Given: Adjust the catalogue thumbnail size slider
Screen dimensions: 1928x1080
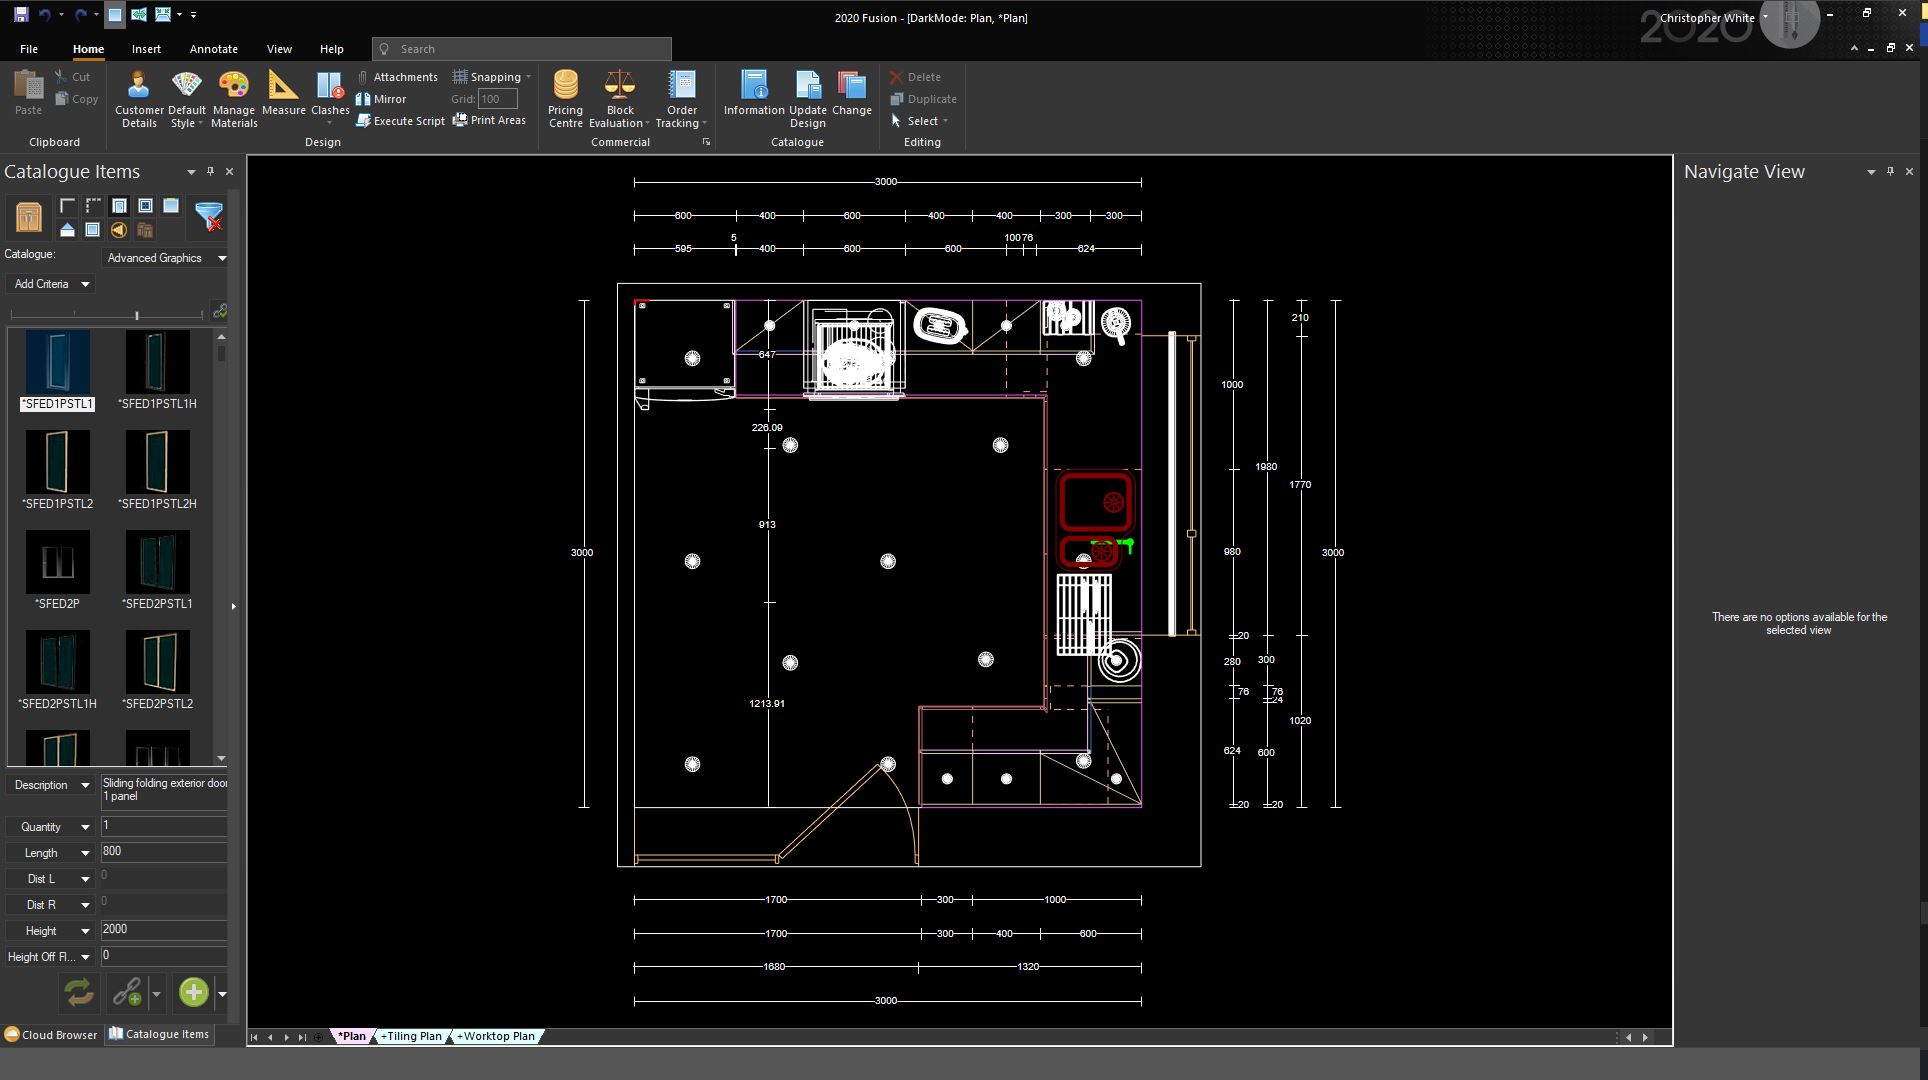Looking at the screenshot, I should pos(137,315).
